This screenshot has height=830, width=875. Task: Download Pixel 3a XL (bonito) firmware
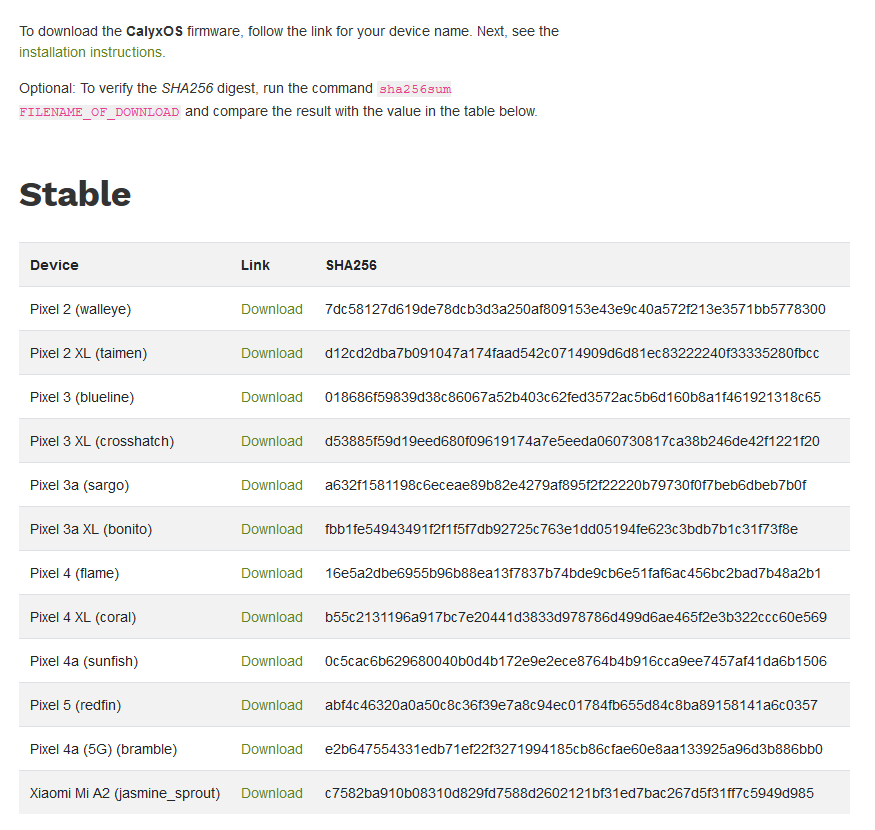271,529
